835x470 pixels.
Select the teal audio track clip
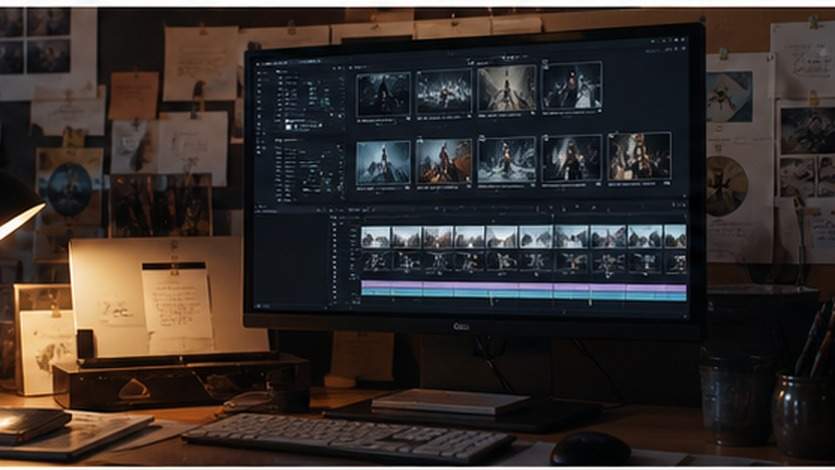[523, 296]
